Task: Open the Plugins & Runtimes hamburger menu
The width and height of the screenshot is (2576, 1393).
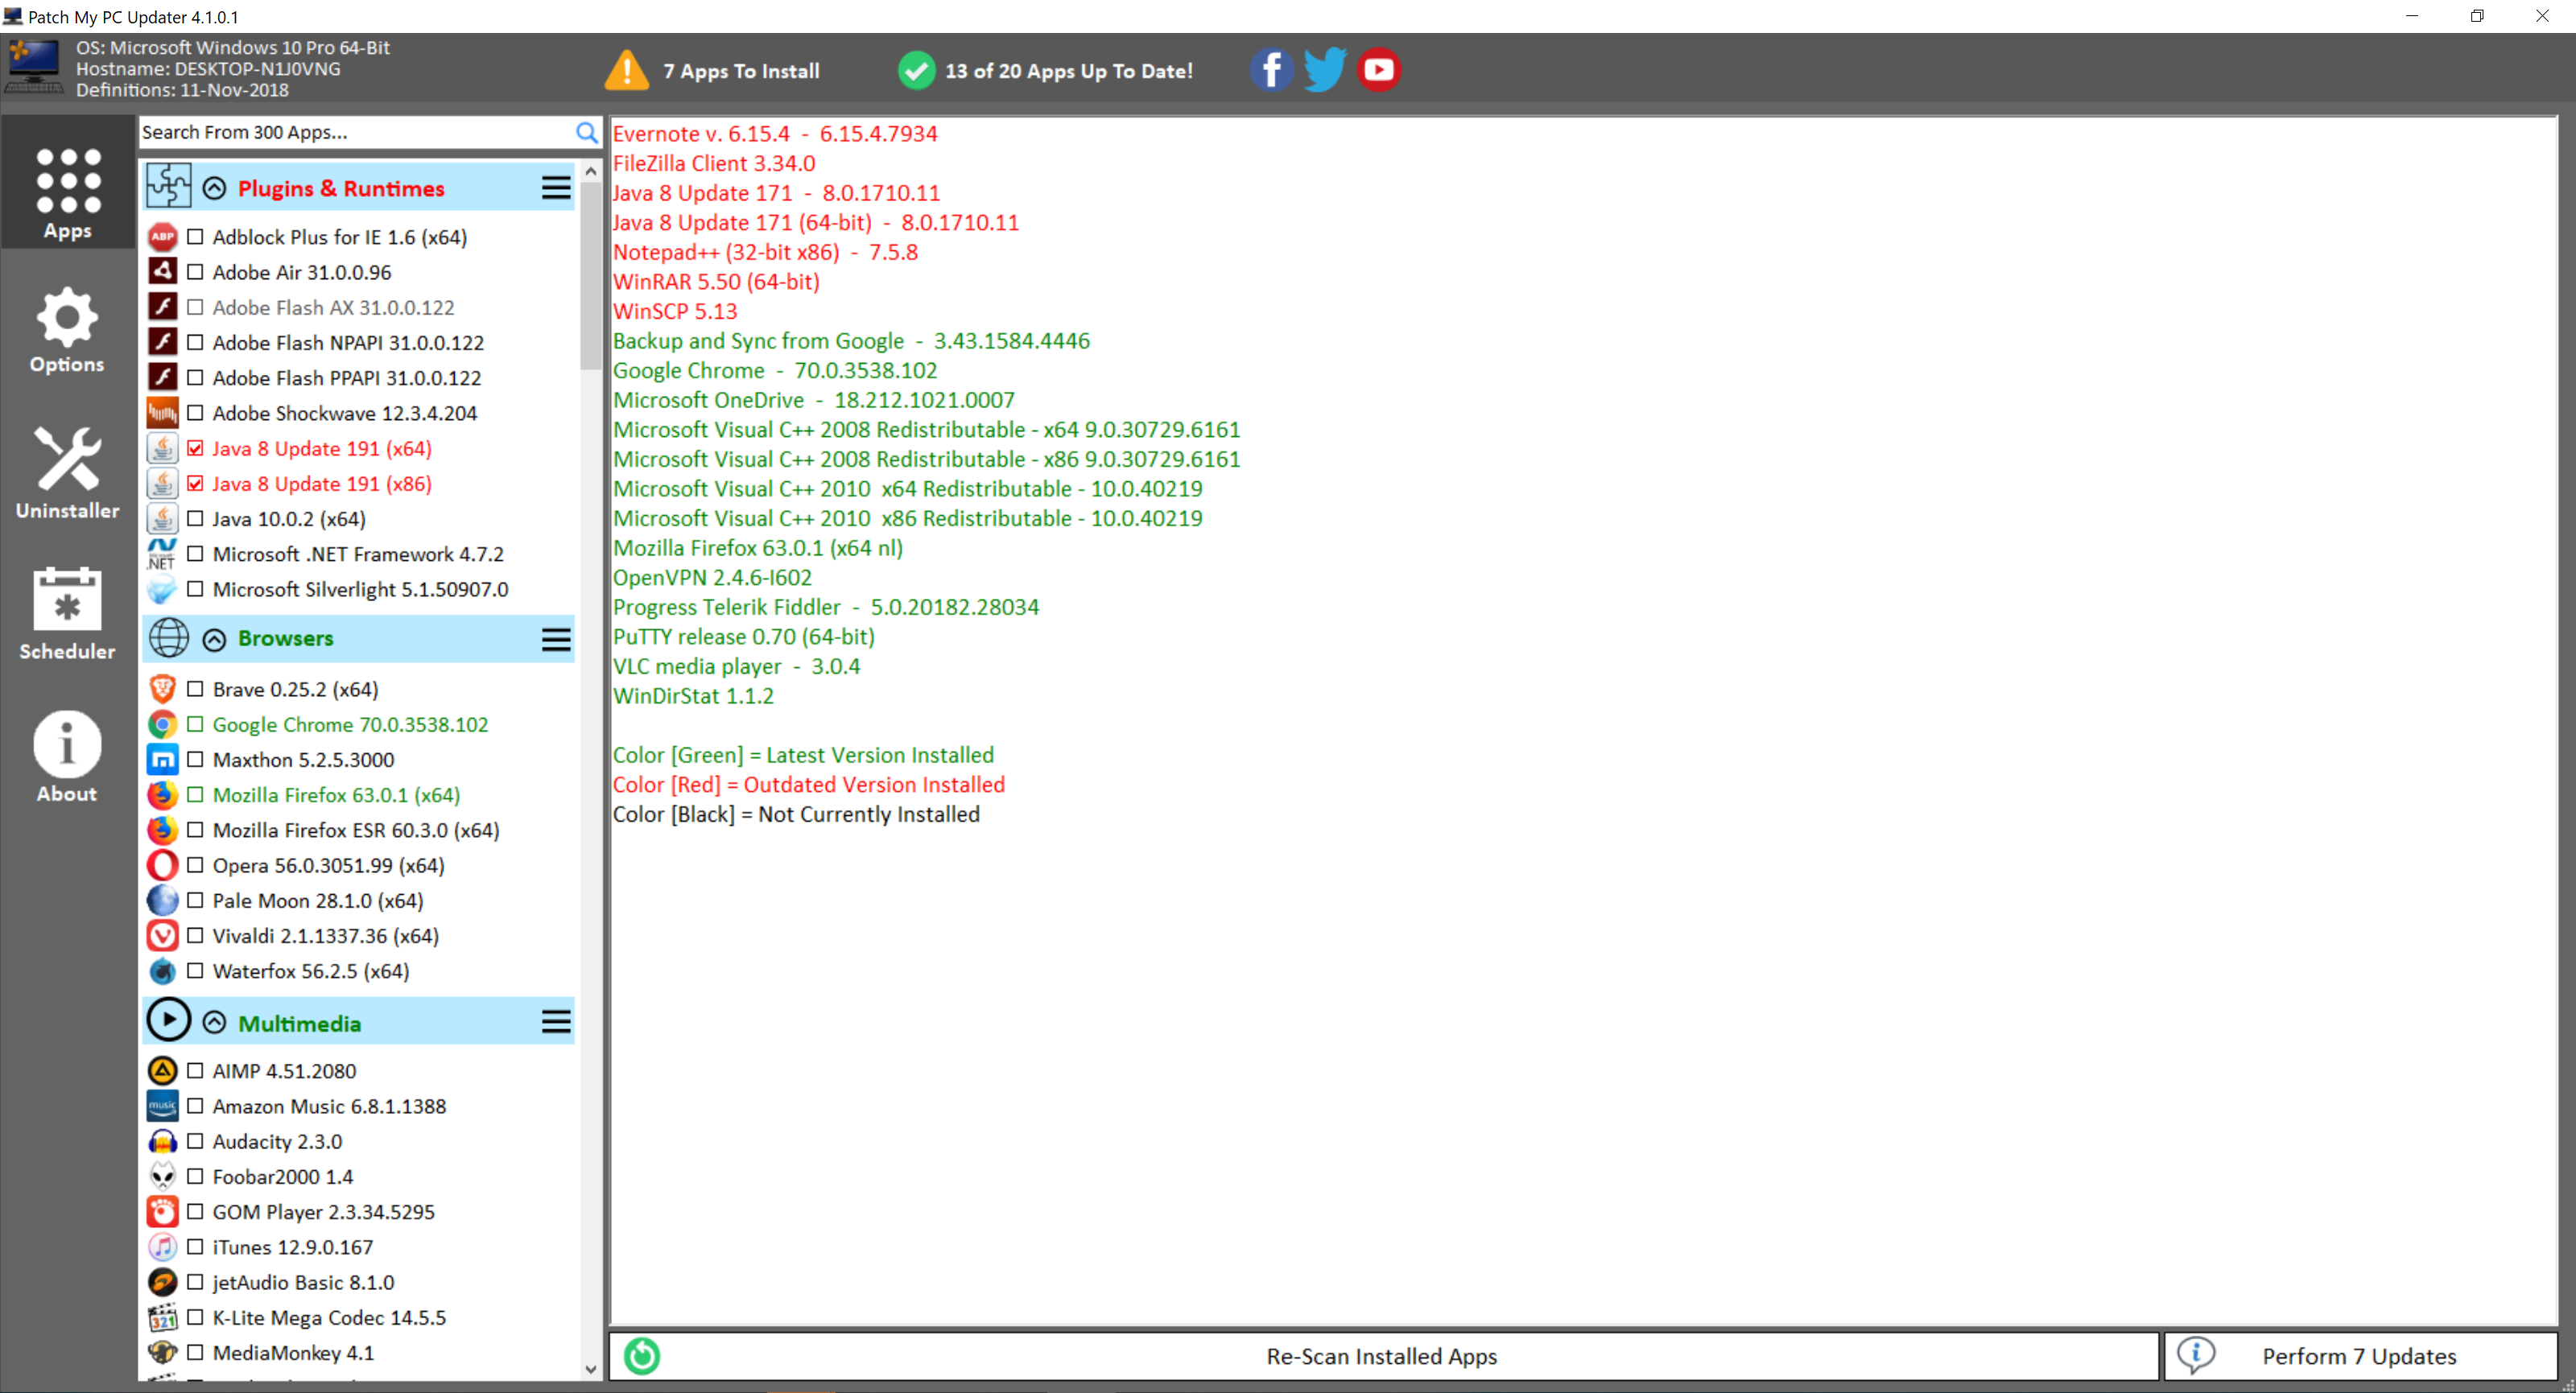Action: (x=556, y=188)
